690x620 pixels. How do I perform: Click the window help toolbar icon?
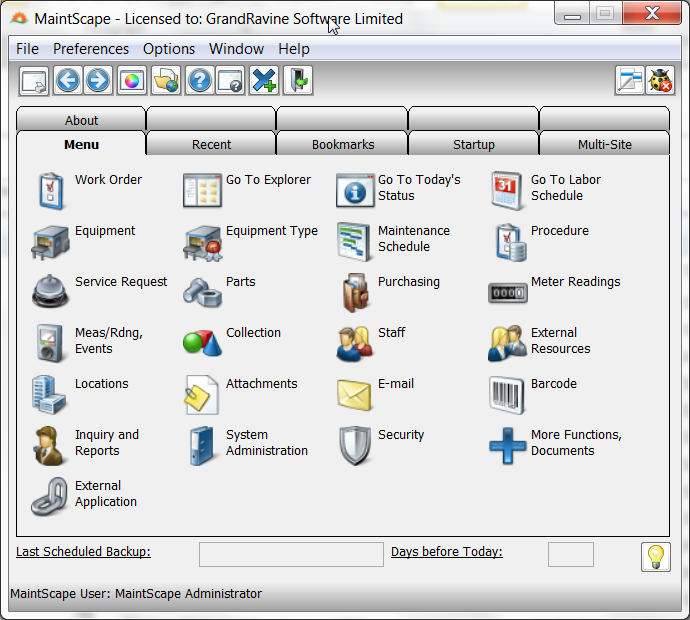pyautogui.click(x=230, y=81)
